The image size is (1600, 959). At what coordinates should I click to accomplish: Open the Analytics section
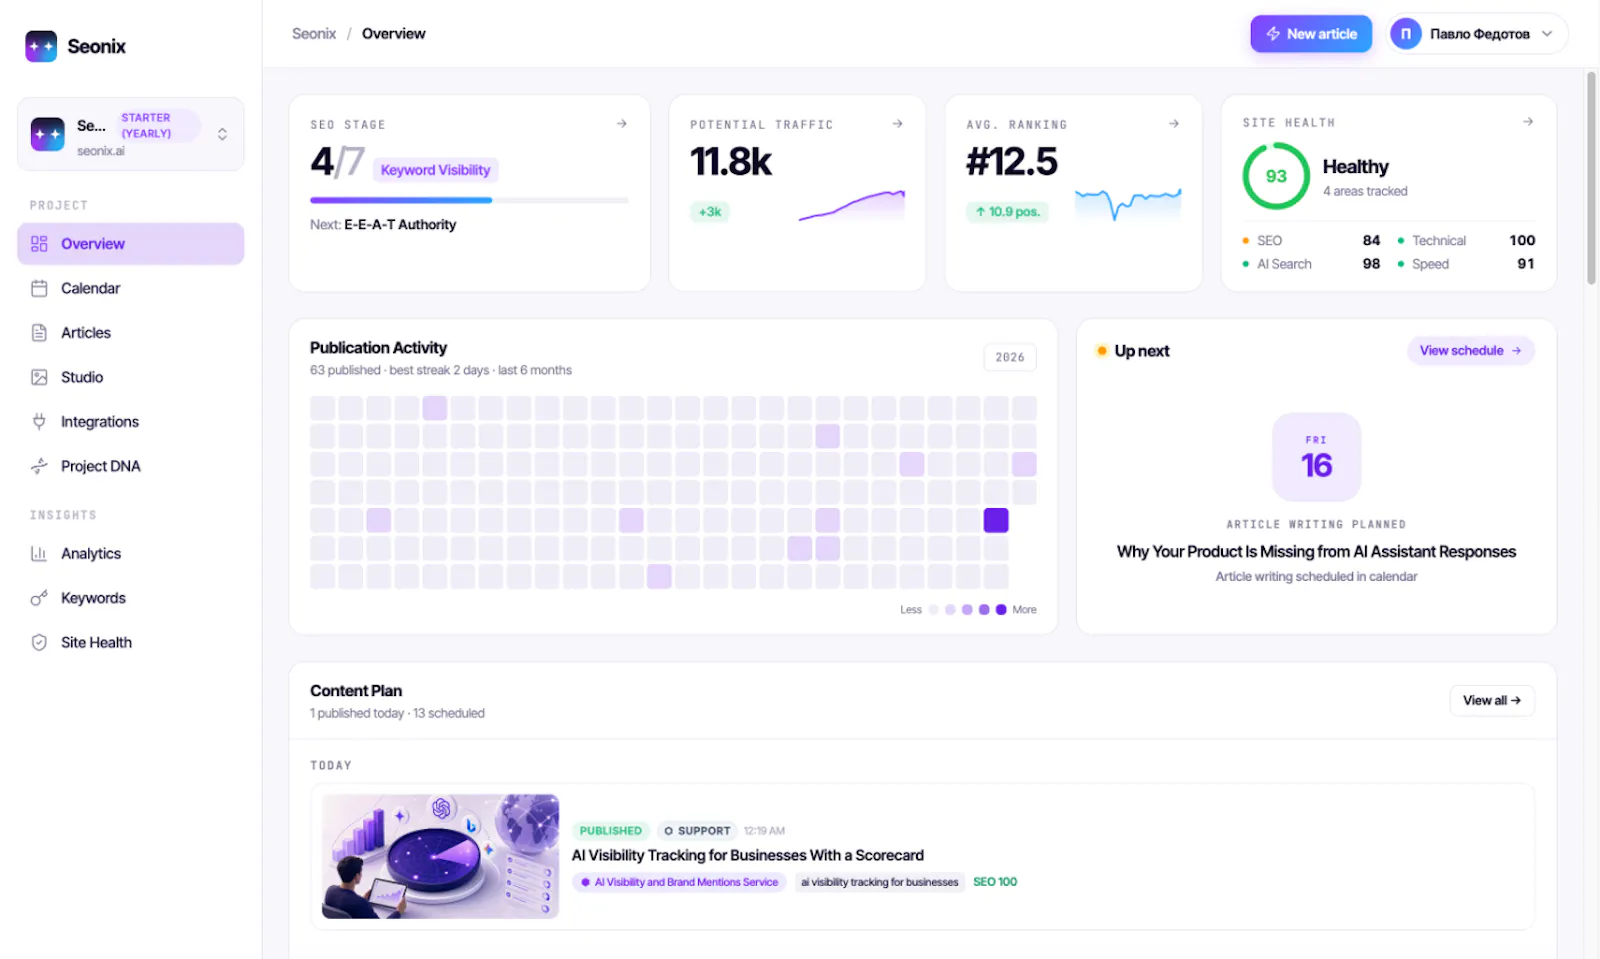pyautogui.click(x=131, y=553)
